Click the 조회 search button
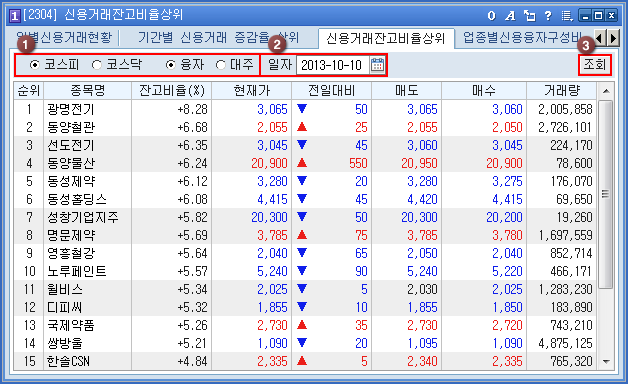628x384 pixels. 595,65
